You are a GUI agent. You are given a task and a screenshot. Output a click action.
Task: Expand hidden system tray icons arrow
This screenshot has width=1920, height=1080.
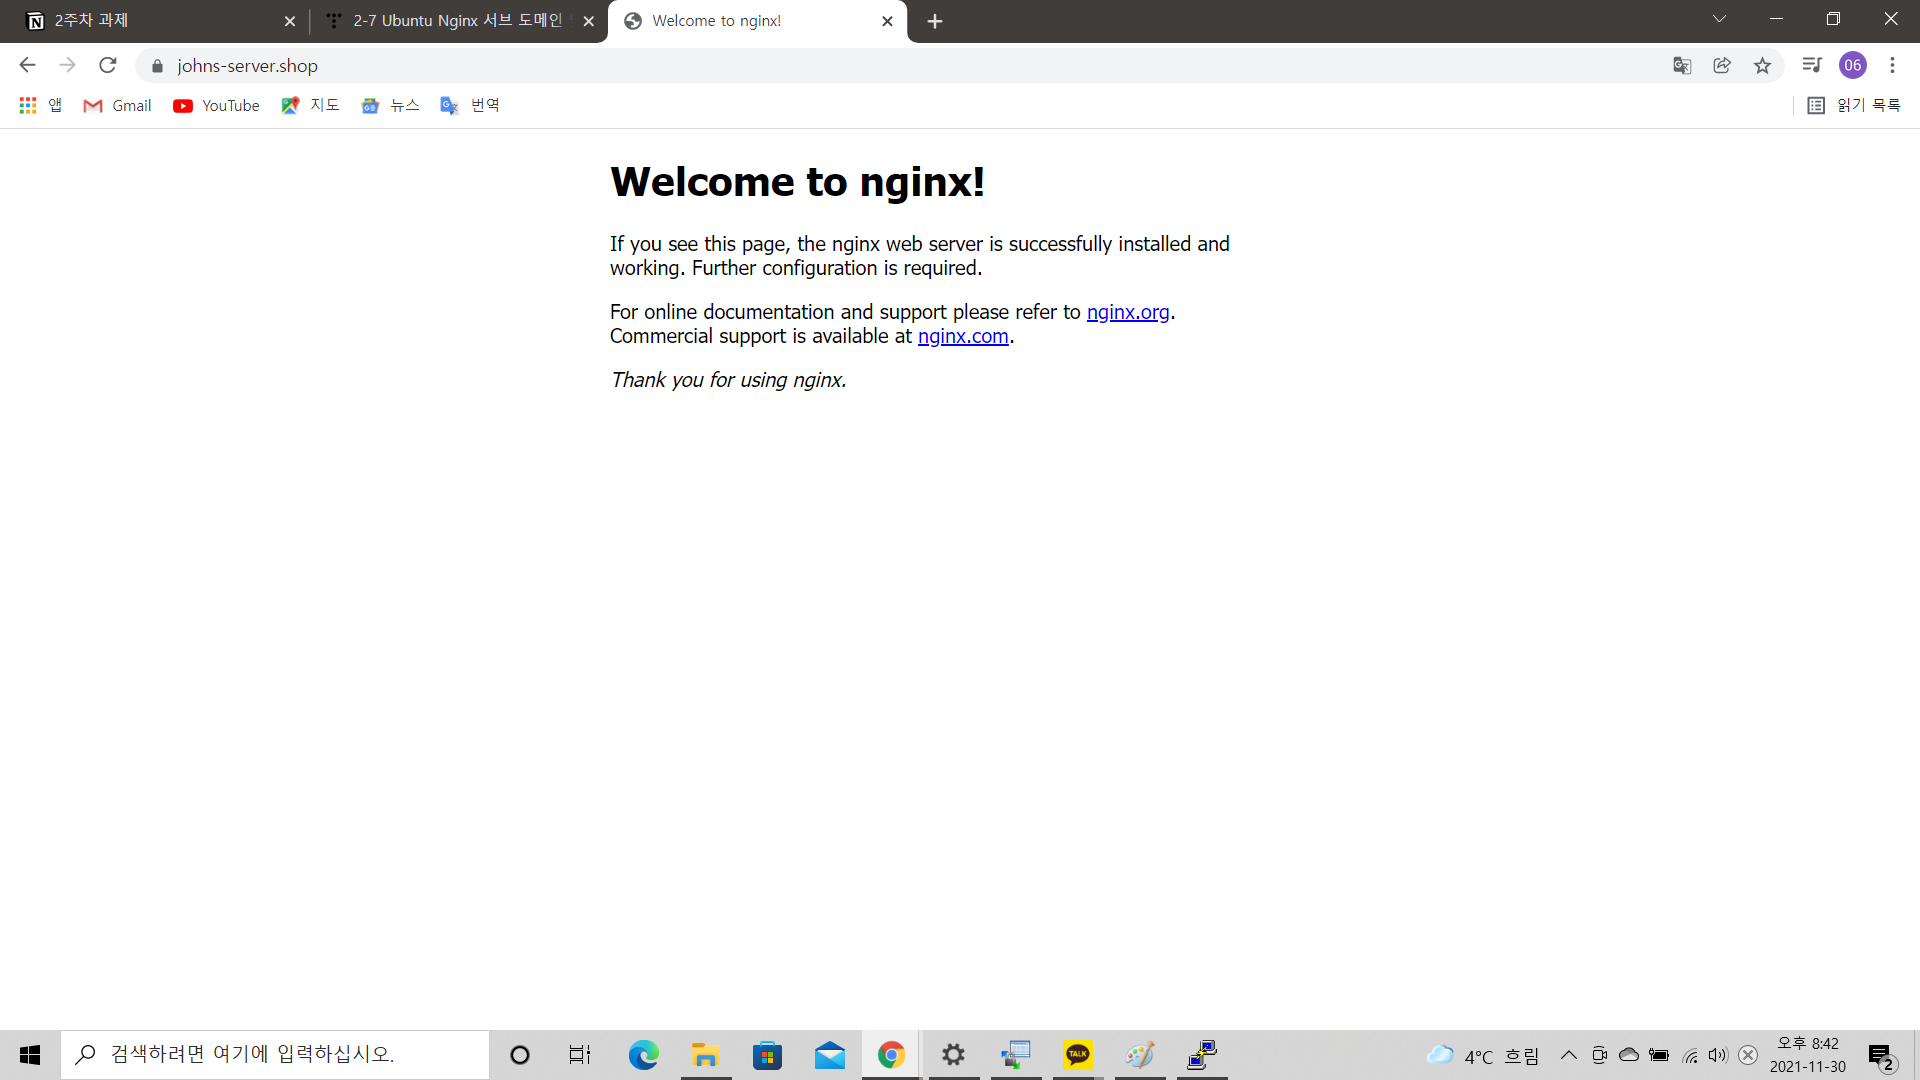click(x=1568, y=1055)
